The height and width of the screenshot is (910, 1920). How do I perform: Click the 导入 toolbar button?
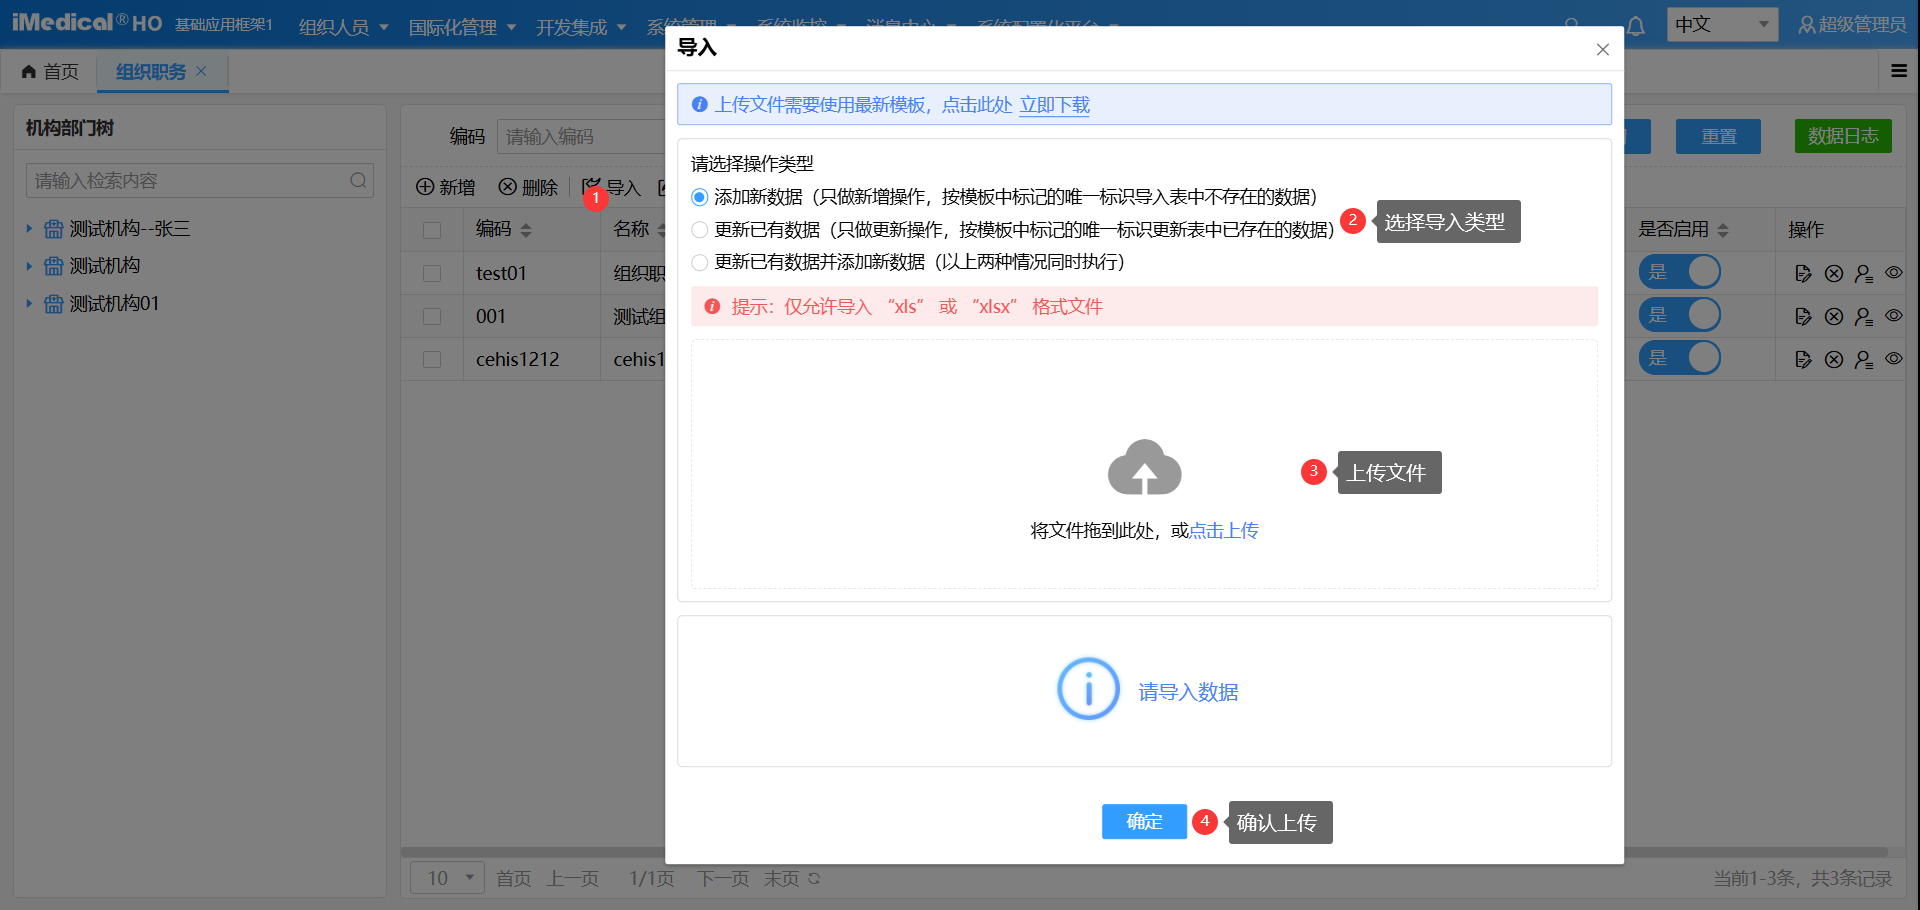pyautogui.click(x=611, y=187)
